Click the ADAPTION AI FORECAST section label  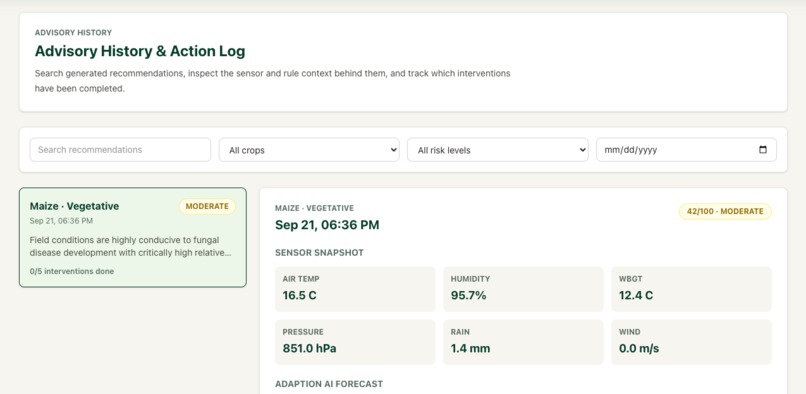click(329, 384)
